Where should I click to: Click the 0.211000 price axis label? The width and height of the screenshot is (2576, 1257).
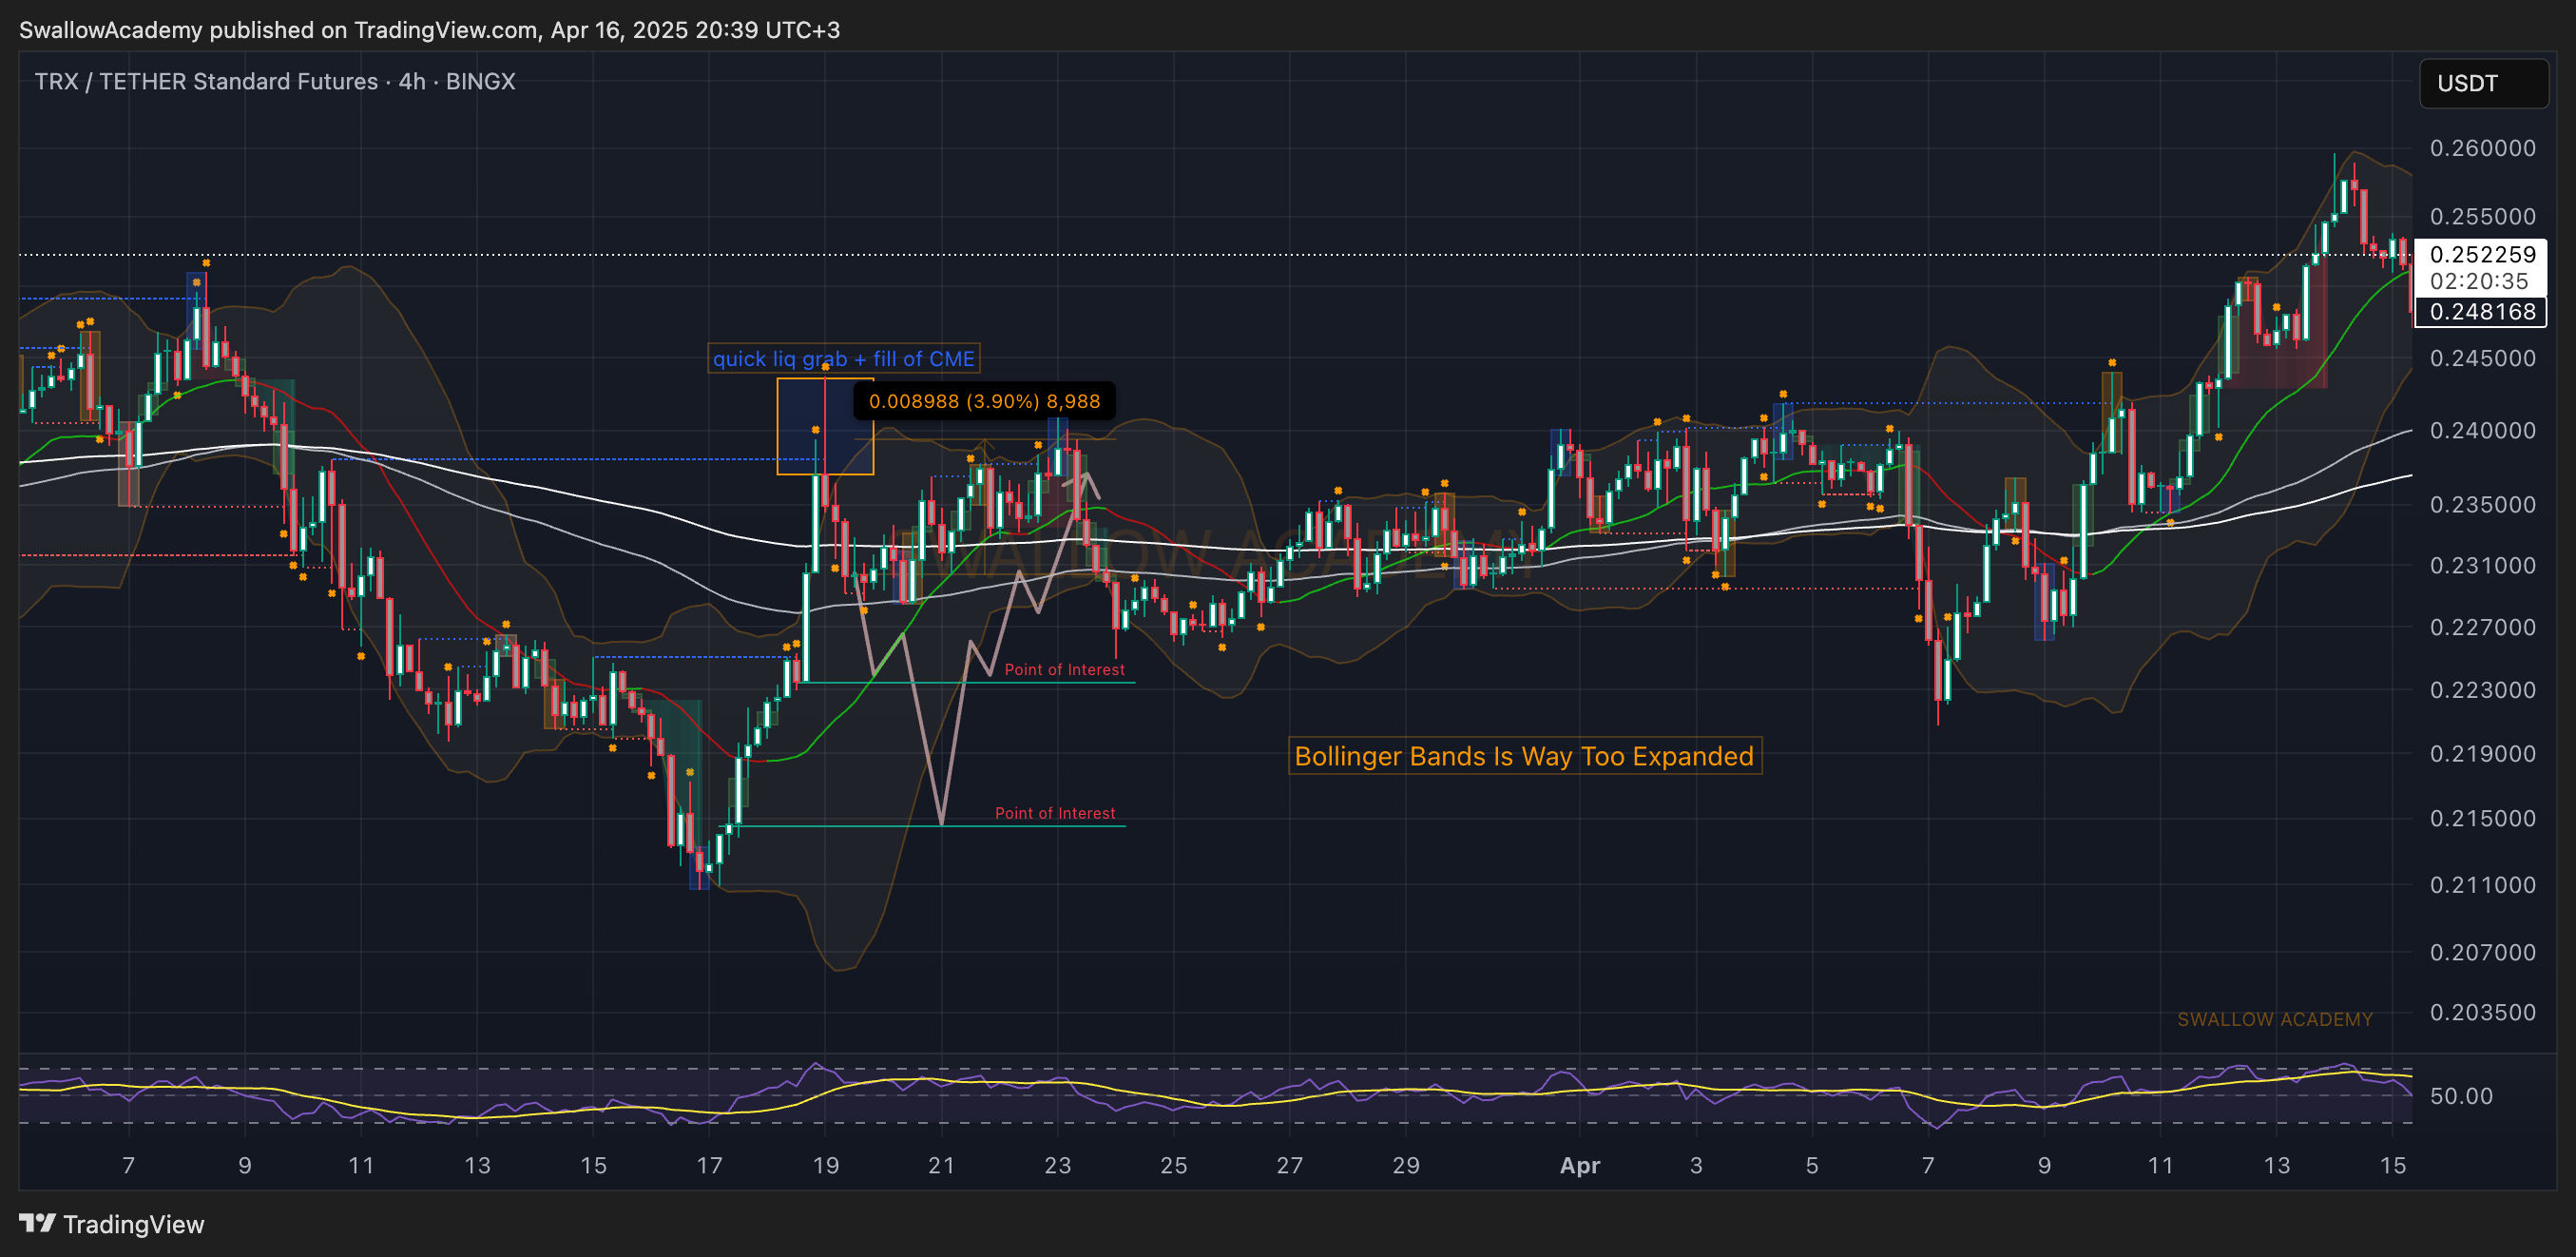coord(2482,885)
